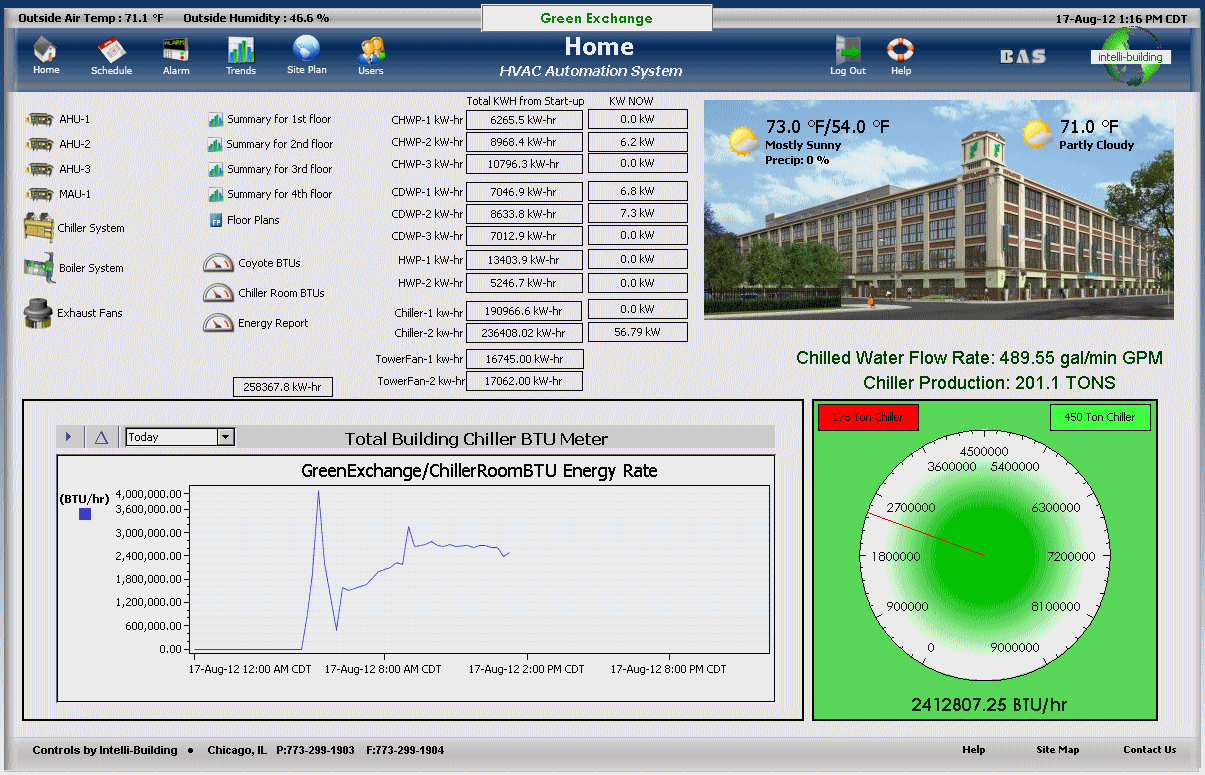Toggle the 175 Ton Chiller status indicator
Image resolution: width=1205 pixels, height=775 pixels.
coord(867,417)
